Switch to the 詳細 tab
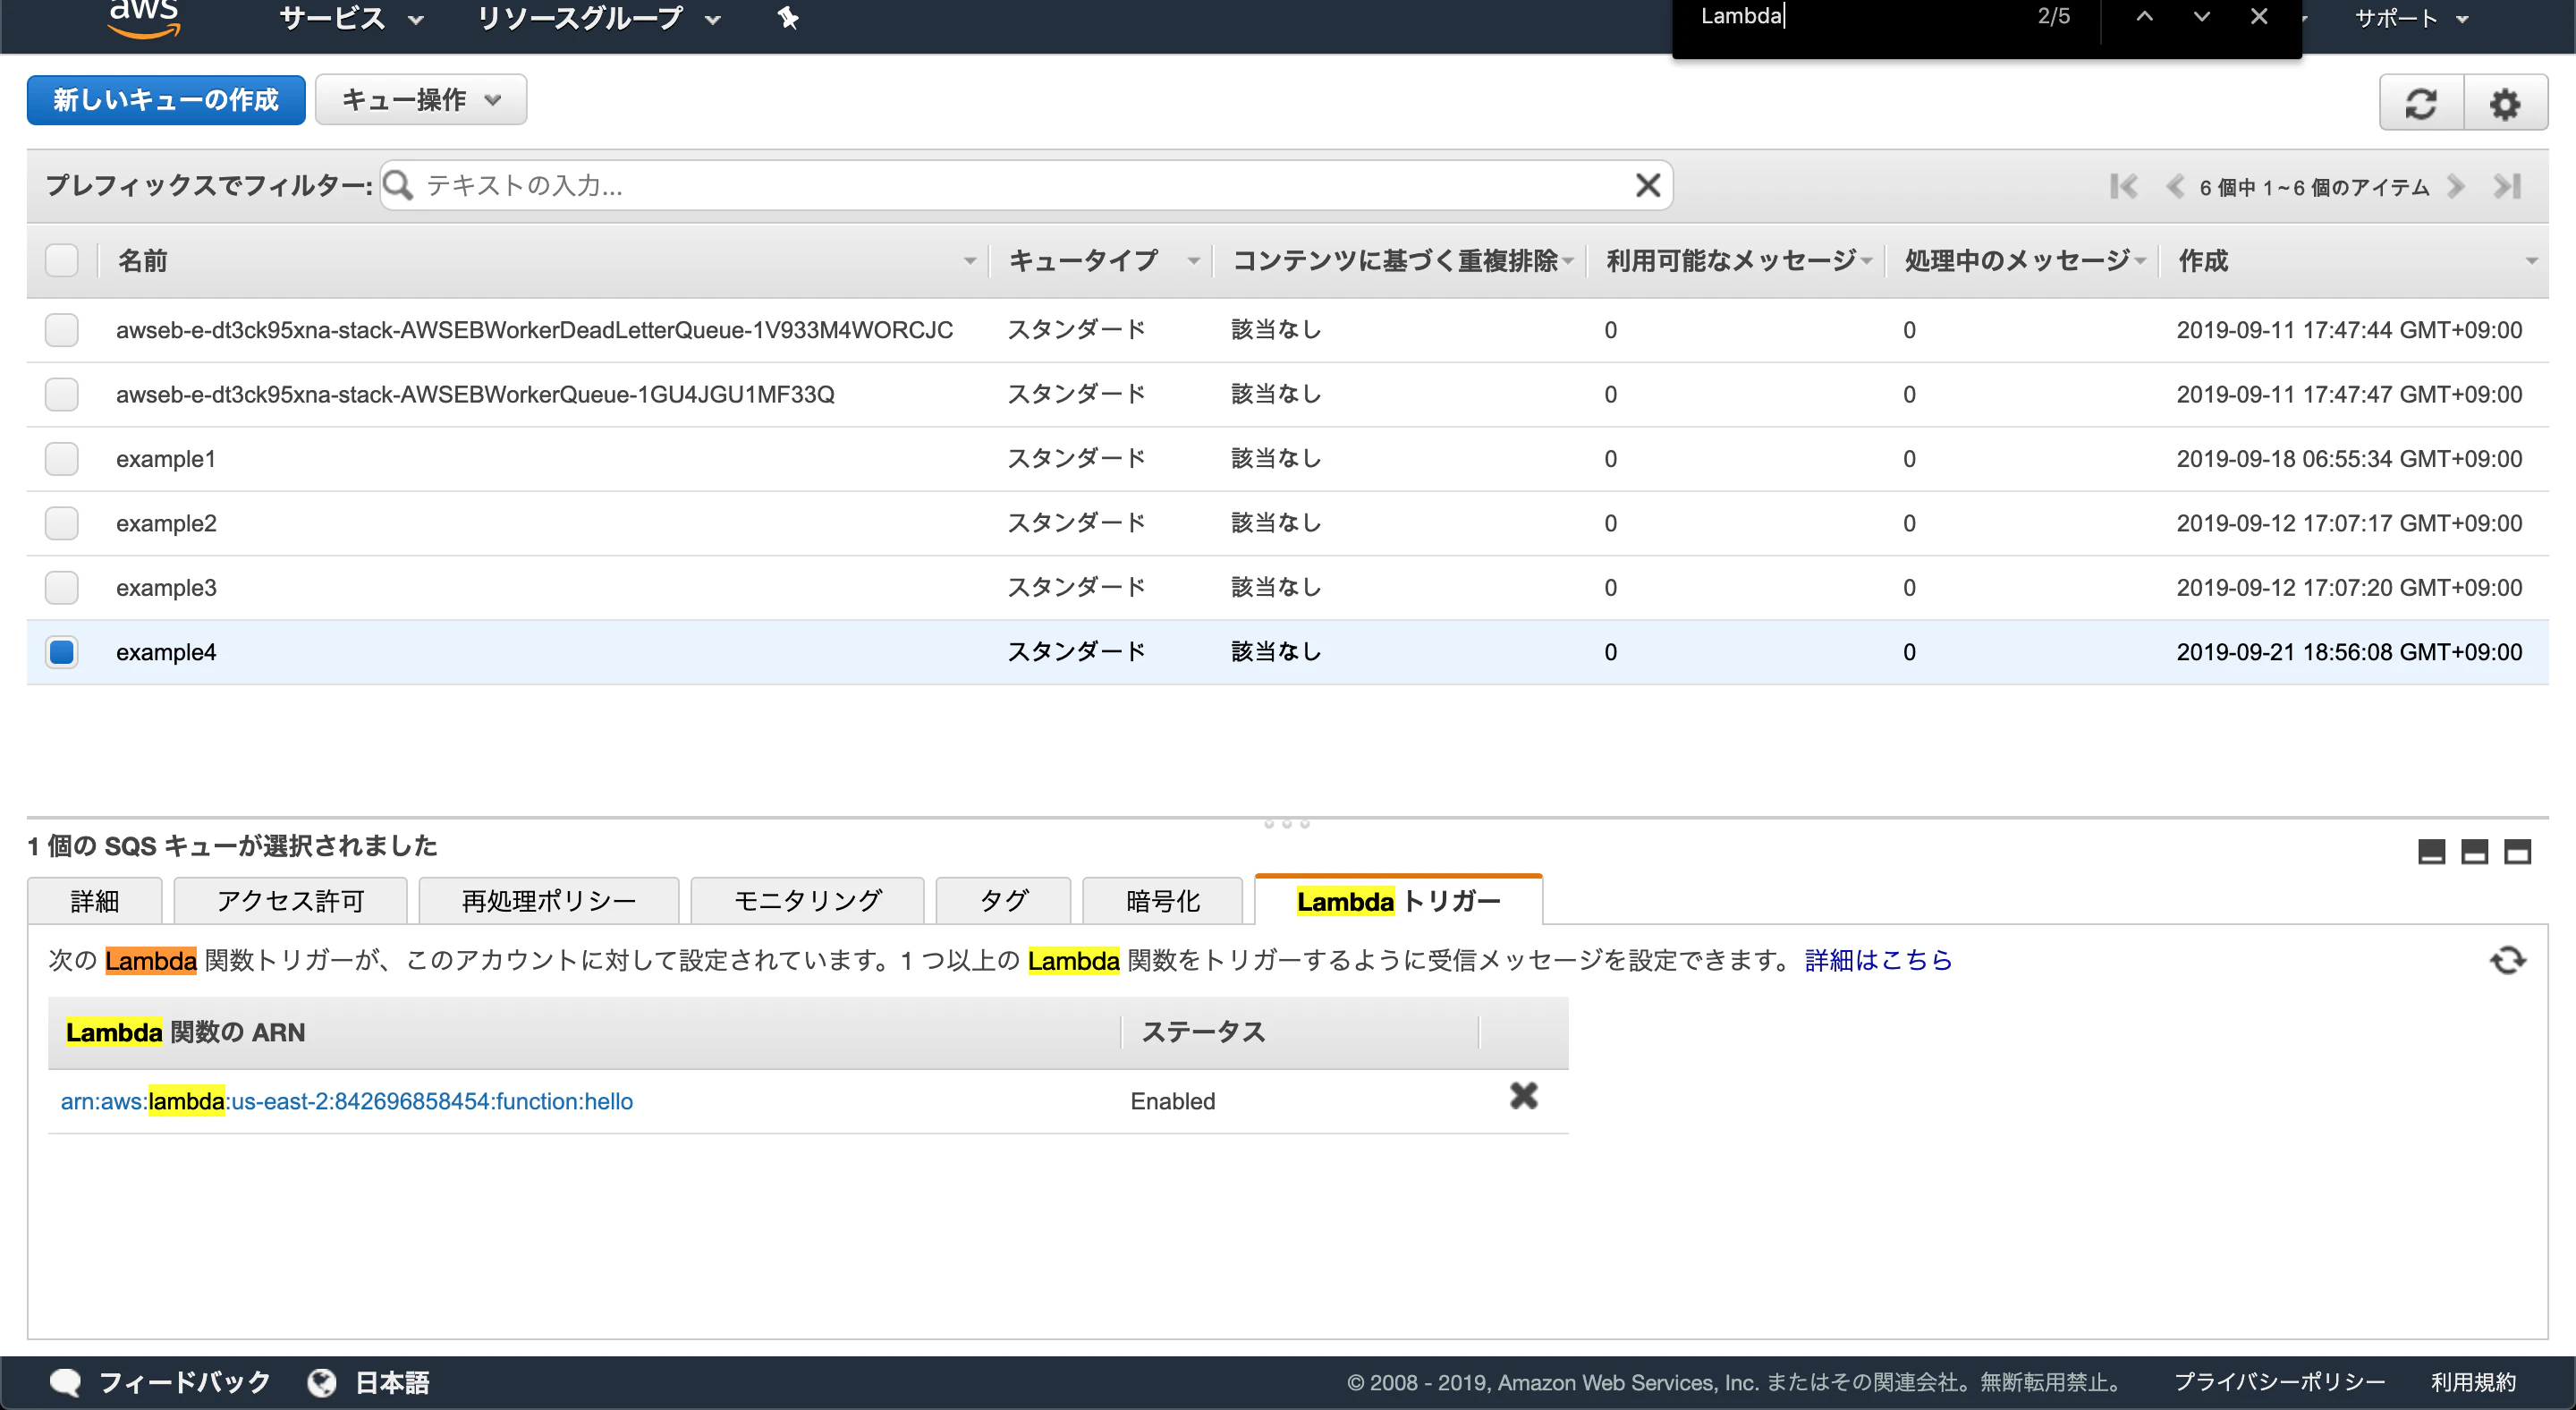The height and width of the screenshot is (1410, 2576). point(95,901)
